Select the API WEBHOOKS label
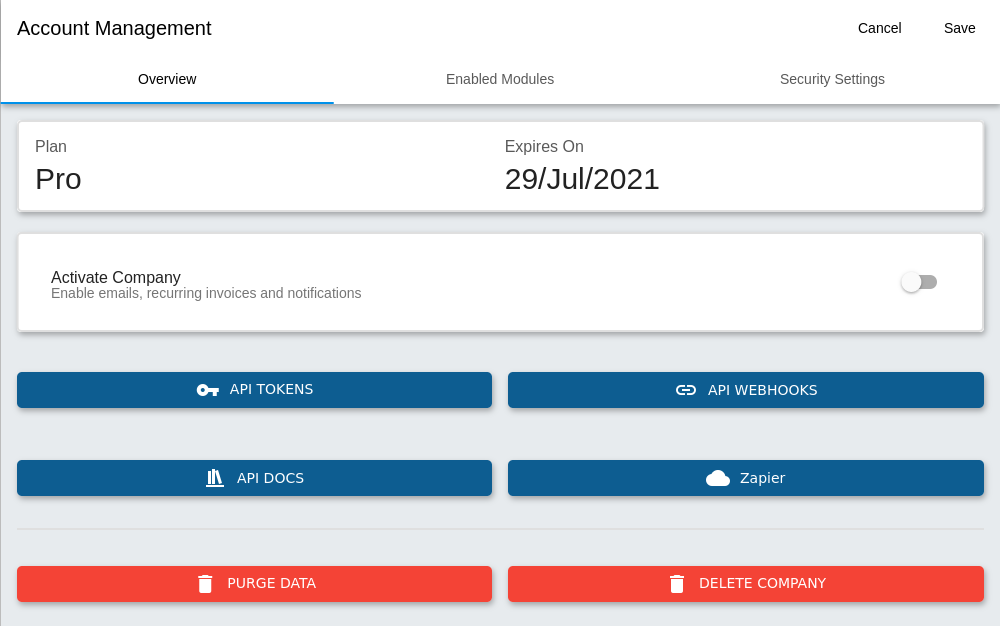Image resolution: width=1000 pixels, height=626 pixels. pyautogui.click(x=762, y=390)
